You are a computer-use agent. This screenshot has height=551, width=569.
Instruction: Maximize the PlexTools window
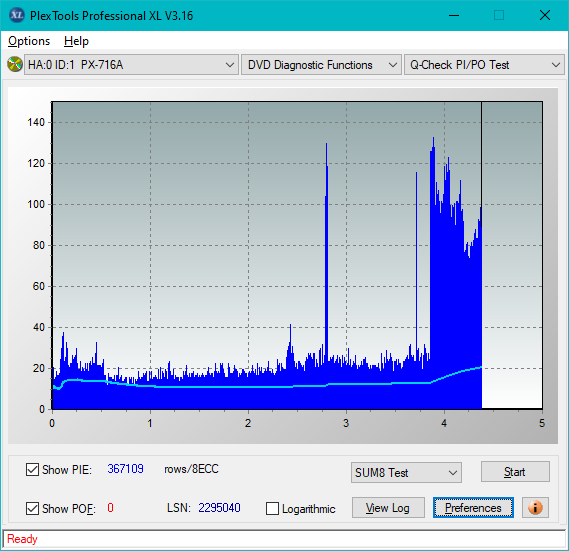click(x=499, y=15)
